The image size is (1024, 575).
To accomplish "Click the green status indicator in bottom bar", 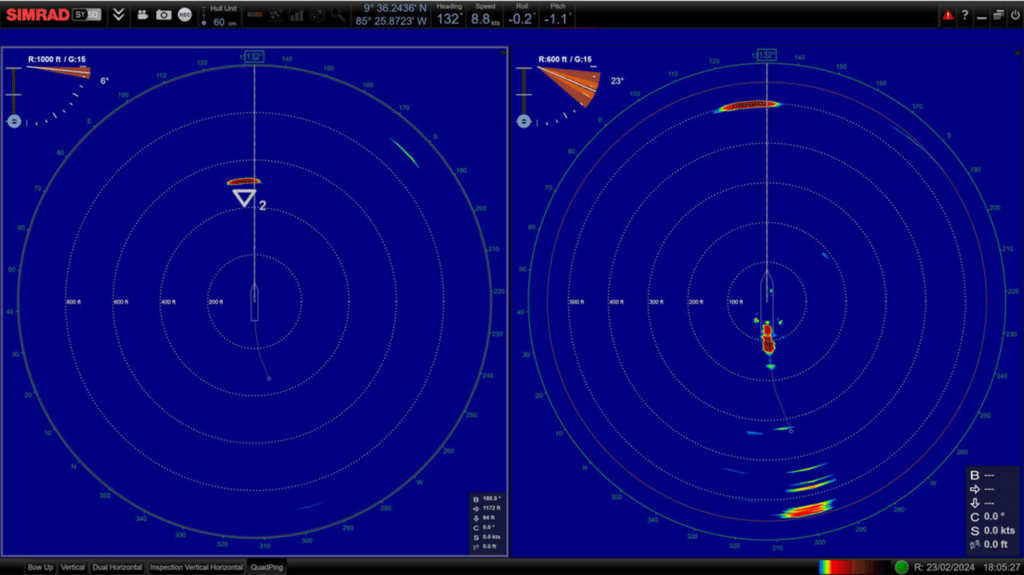I will point(902,567).
